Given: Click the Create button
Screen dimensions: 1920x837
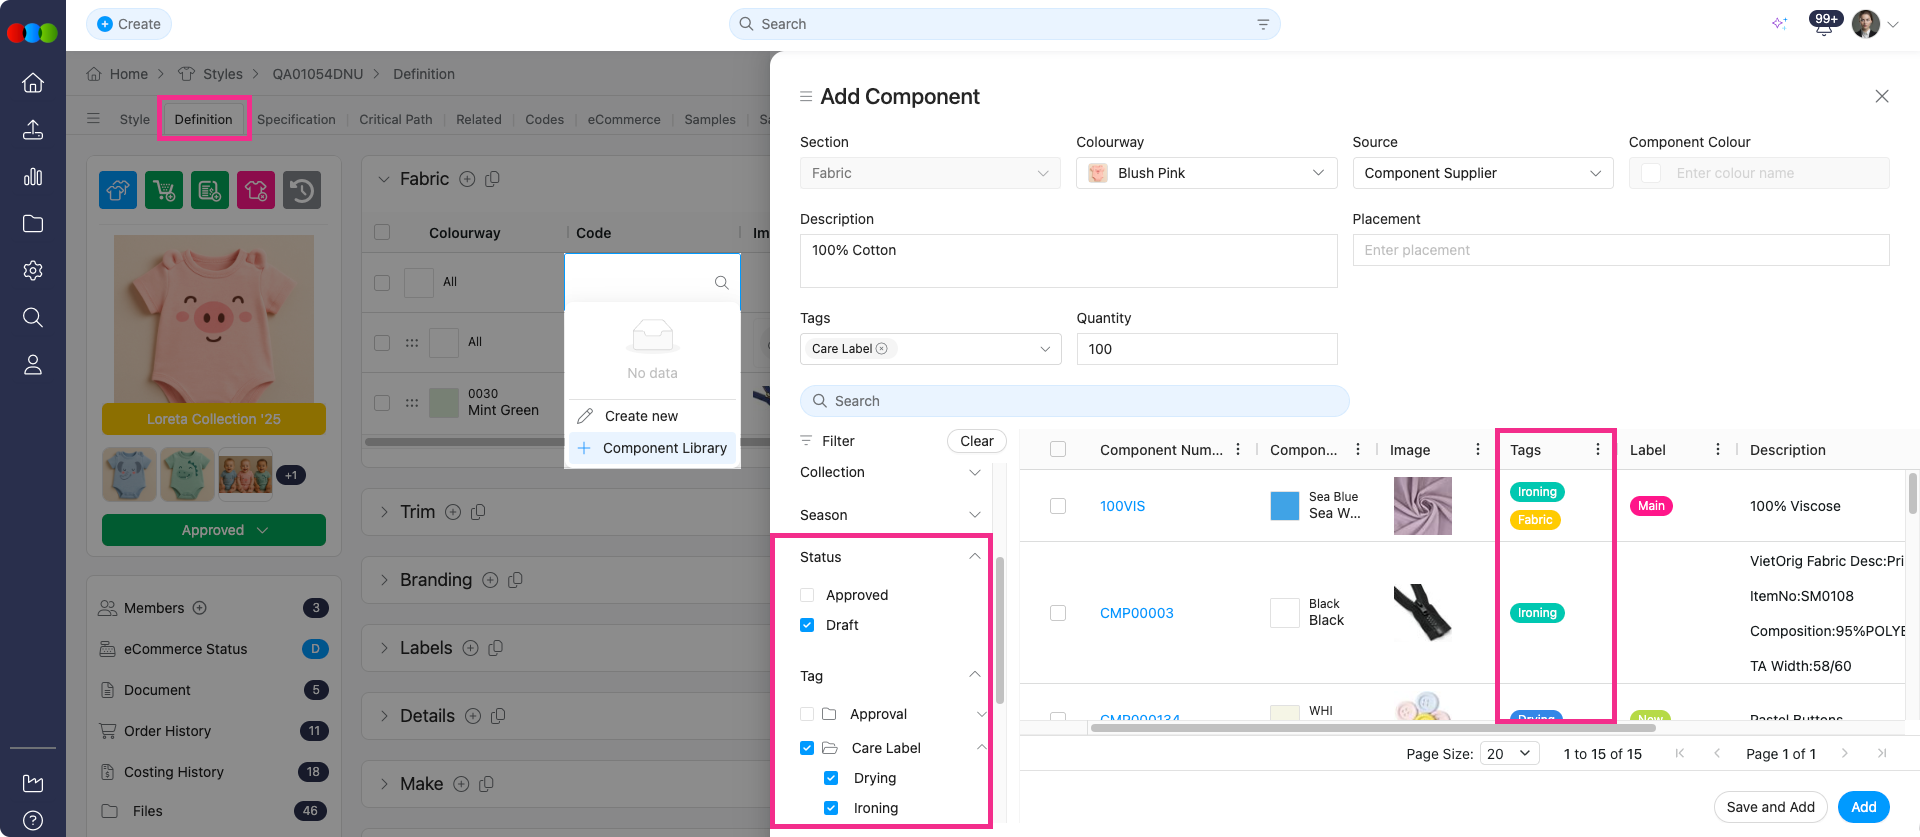Looking at the screenshot, I should click(x=129, y=24).
